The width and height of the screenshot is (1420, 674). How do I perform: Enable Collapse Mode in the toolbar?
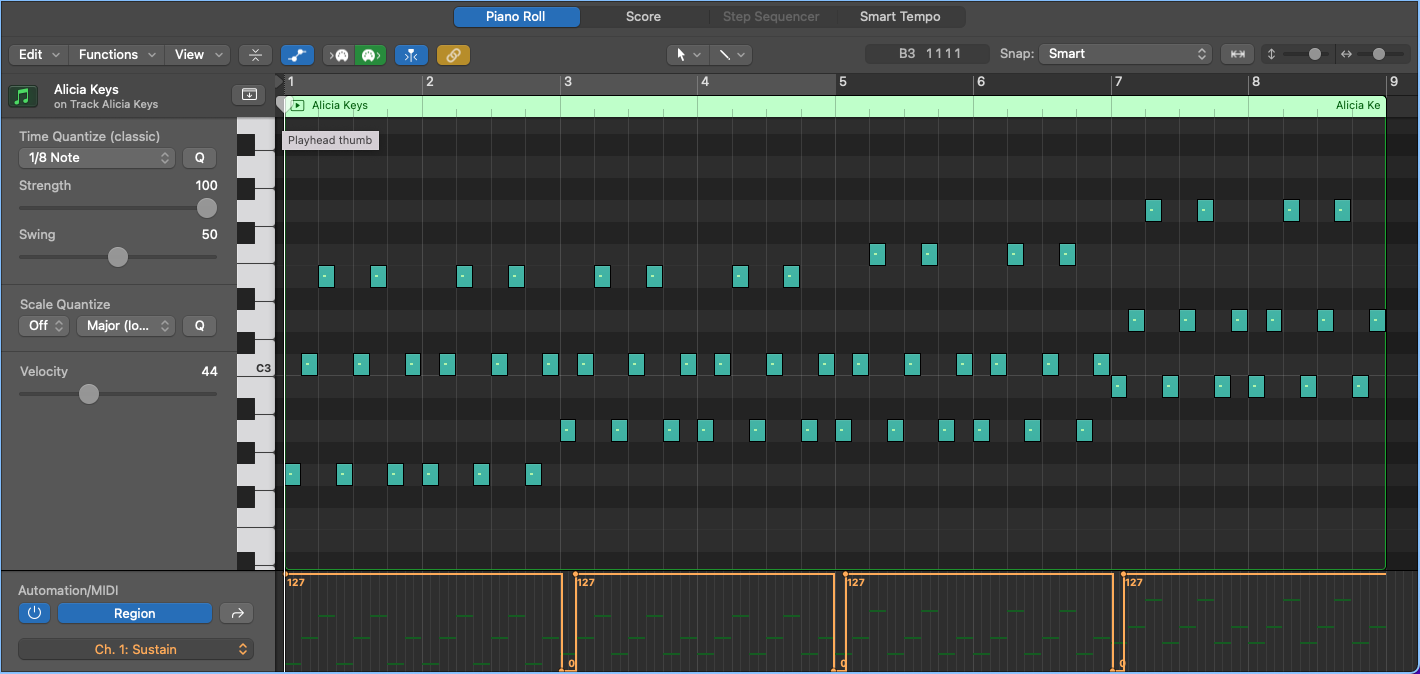point(255,55)
